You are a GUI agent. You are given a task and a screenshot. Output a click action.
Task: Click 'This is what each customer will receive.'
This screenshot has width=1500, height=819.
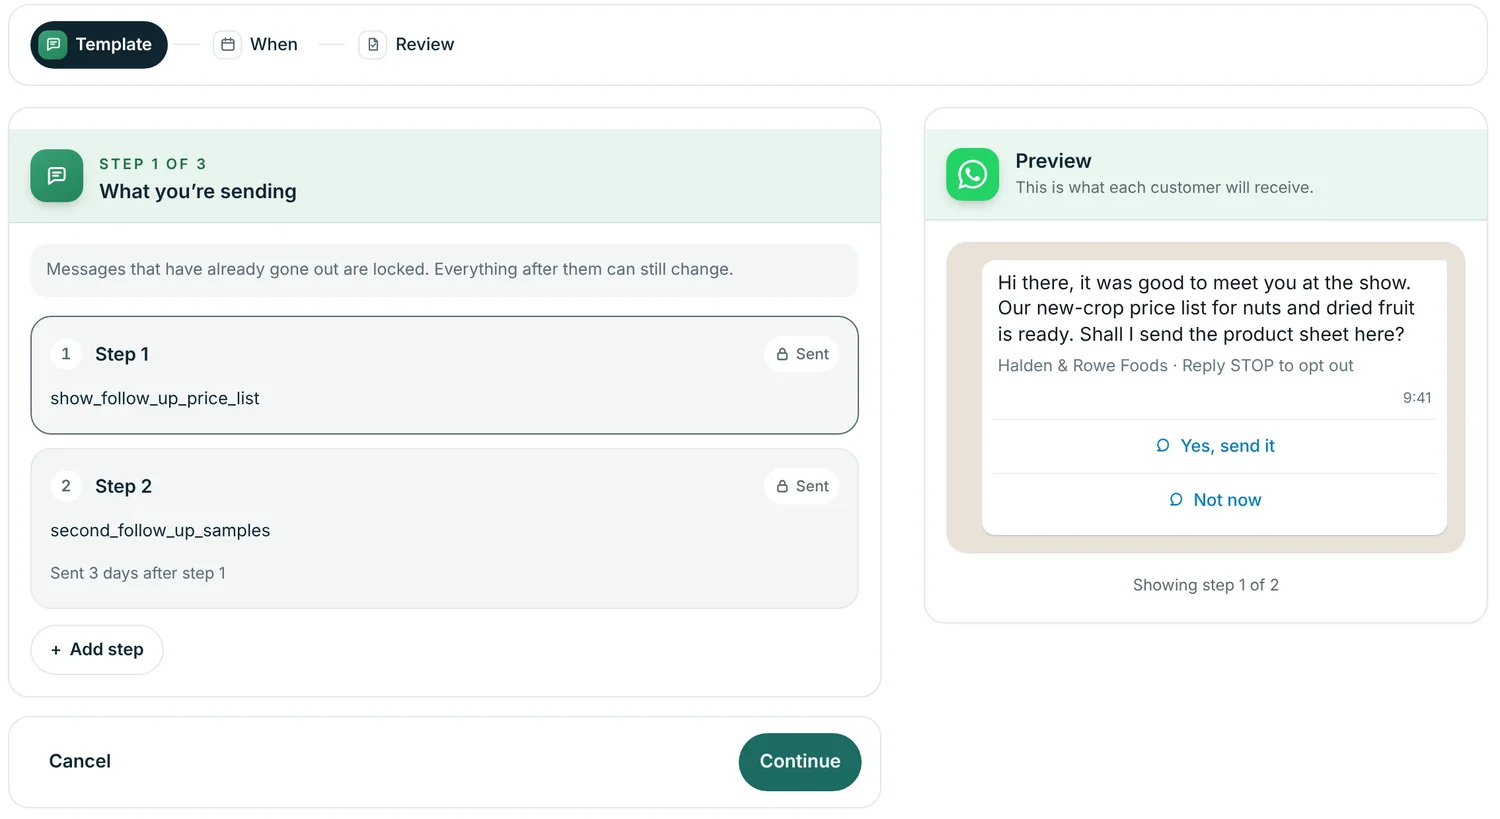coord(1164,188)
